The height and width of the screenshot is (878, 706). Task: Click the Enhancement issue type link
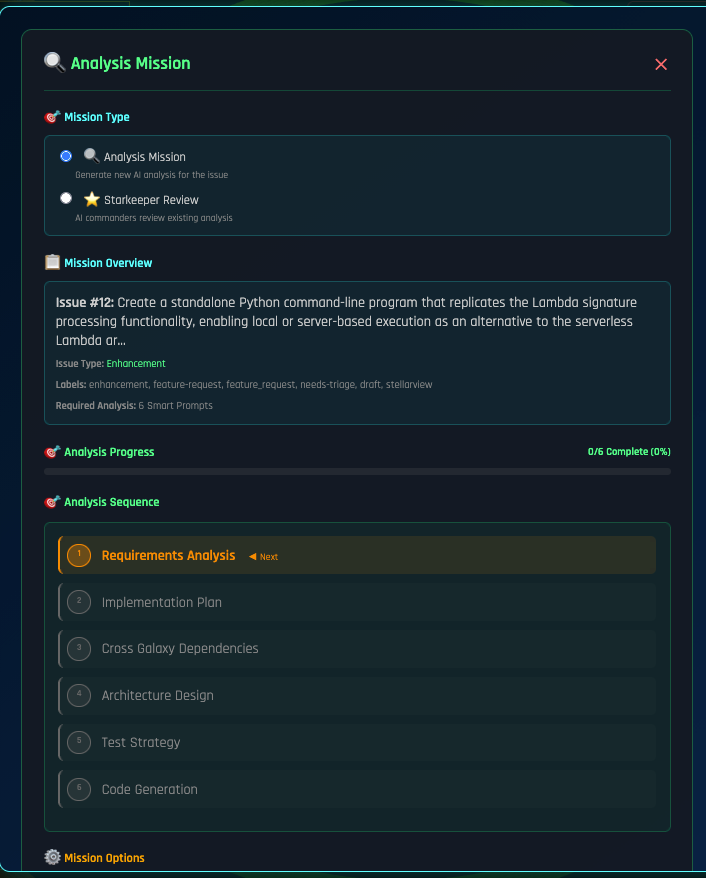click(136, 364)
